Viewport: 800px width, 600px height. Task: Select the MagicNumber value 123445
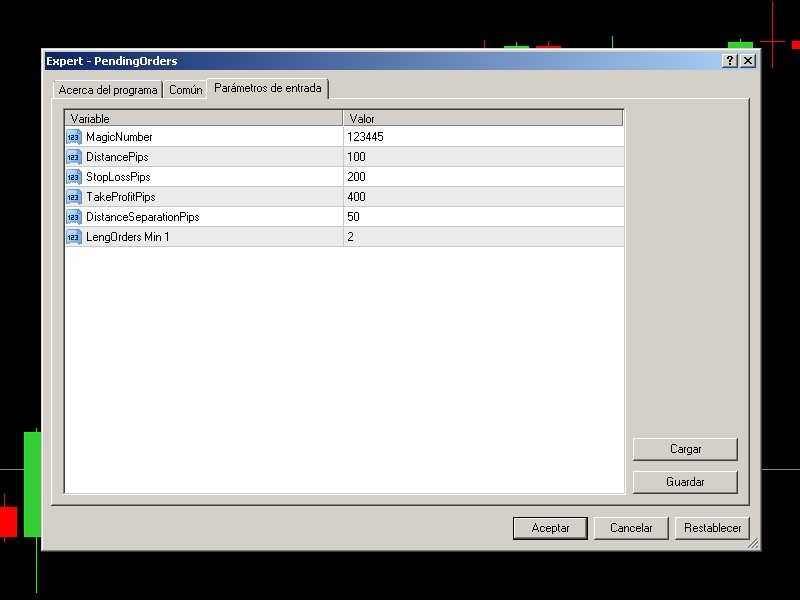point(484,137)
